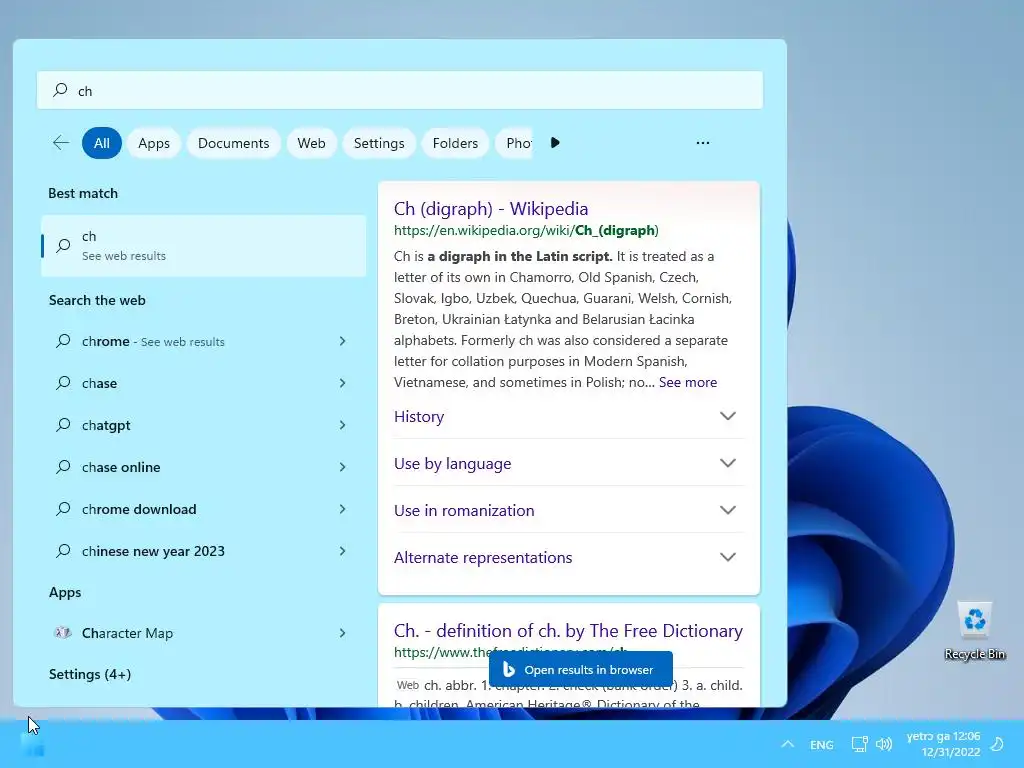Click ENG language indicator in taskbar
Screen dimensions: 1024x768
pyautogui.click(x=822, y=744)
